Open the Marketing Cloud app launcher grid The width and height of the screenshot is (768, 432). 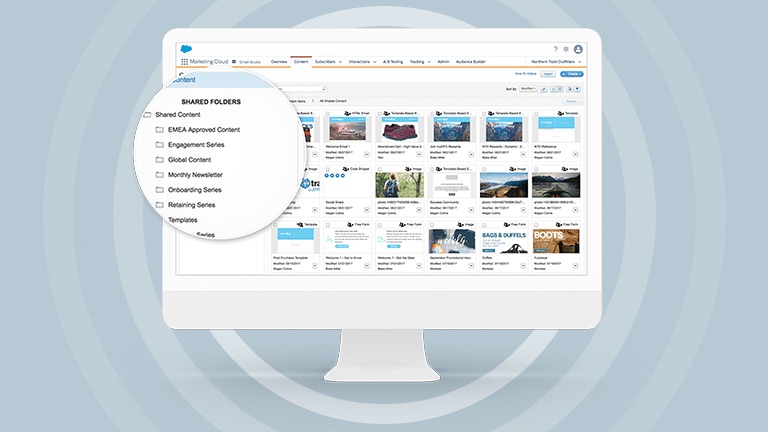[185, 61]
